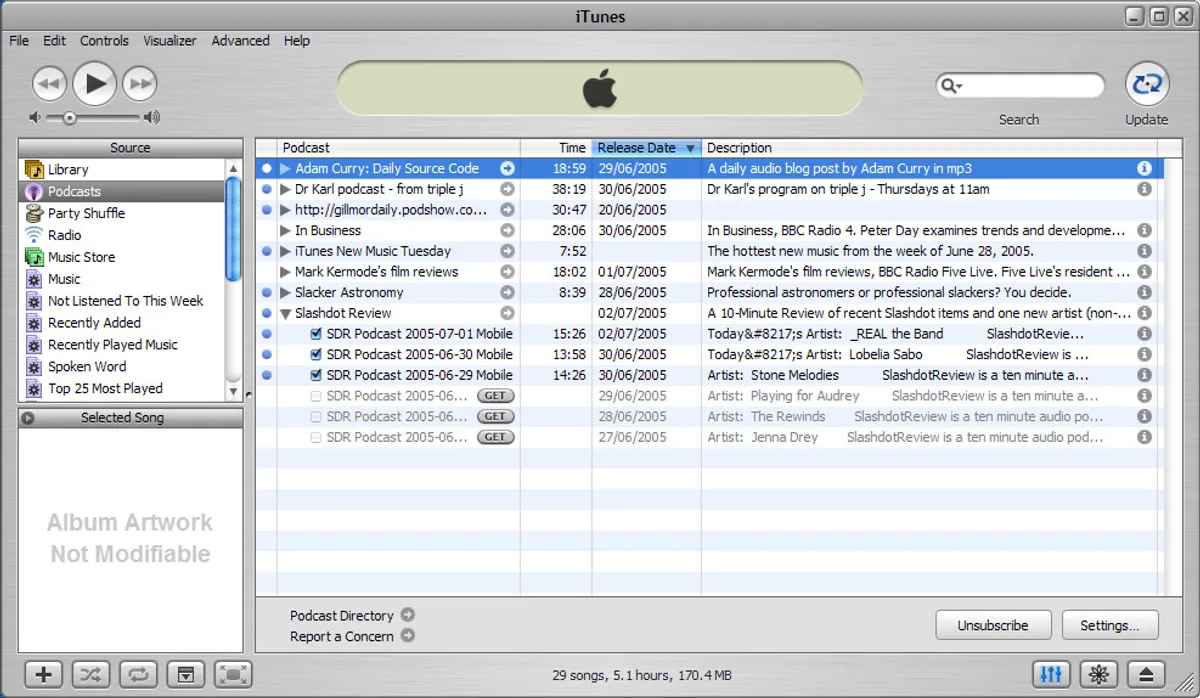The image size is (1200, 698).
Task: Get the 28/06/2005 SDR episode
Action: [x=495, y=416]
